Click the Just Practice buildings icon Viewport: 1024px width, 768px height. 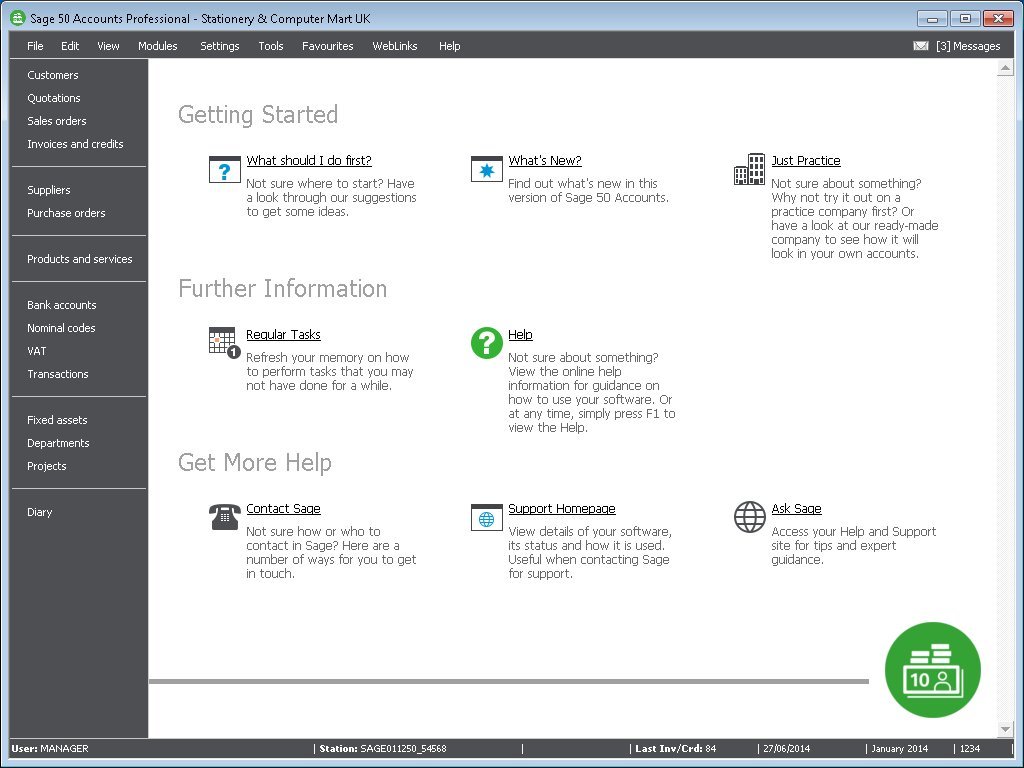[x=749, y=170]
